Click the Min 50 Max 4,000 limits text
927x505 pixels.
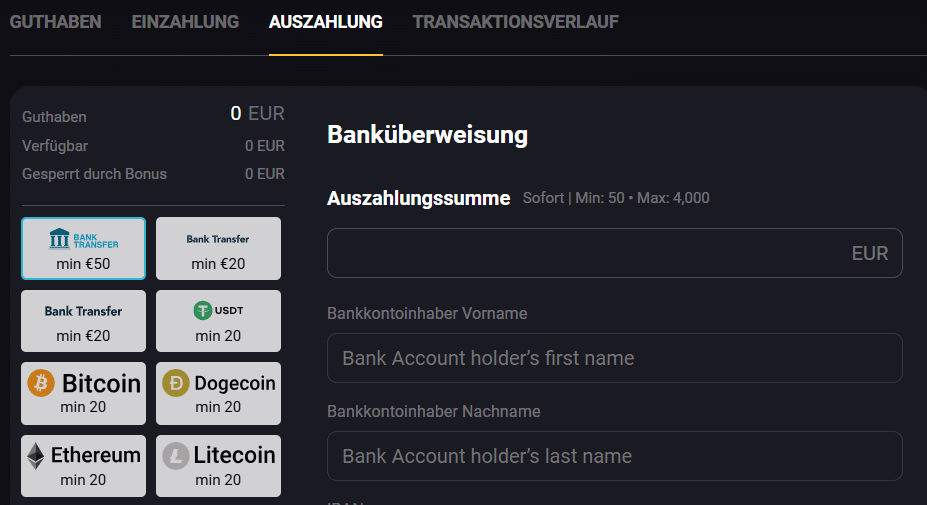pyautogui.click(x=616, y=198)
